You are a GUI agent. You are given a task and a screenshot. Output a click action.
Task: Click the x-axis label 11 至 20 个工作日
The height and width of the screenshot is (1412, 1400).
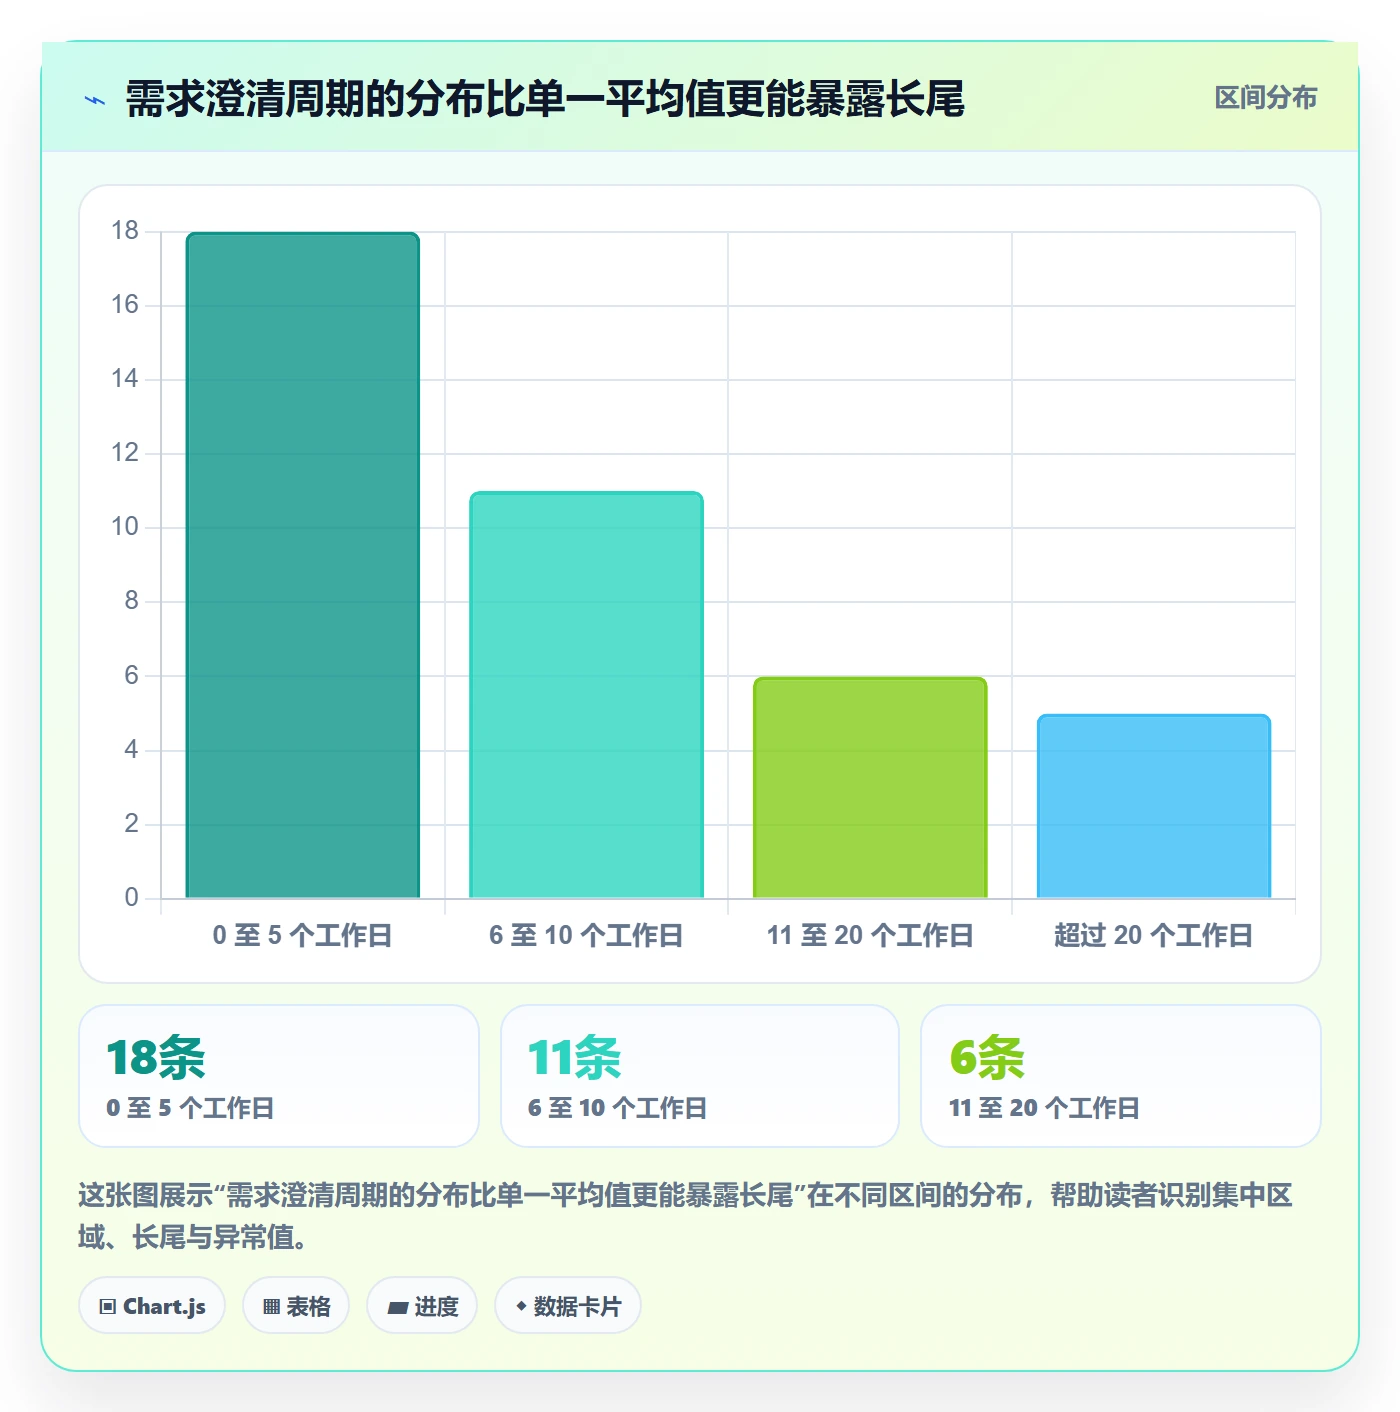coord(870,936)
